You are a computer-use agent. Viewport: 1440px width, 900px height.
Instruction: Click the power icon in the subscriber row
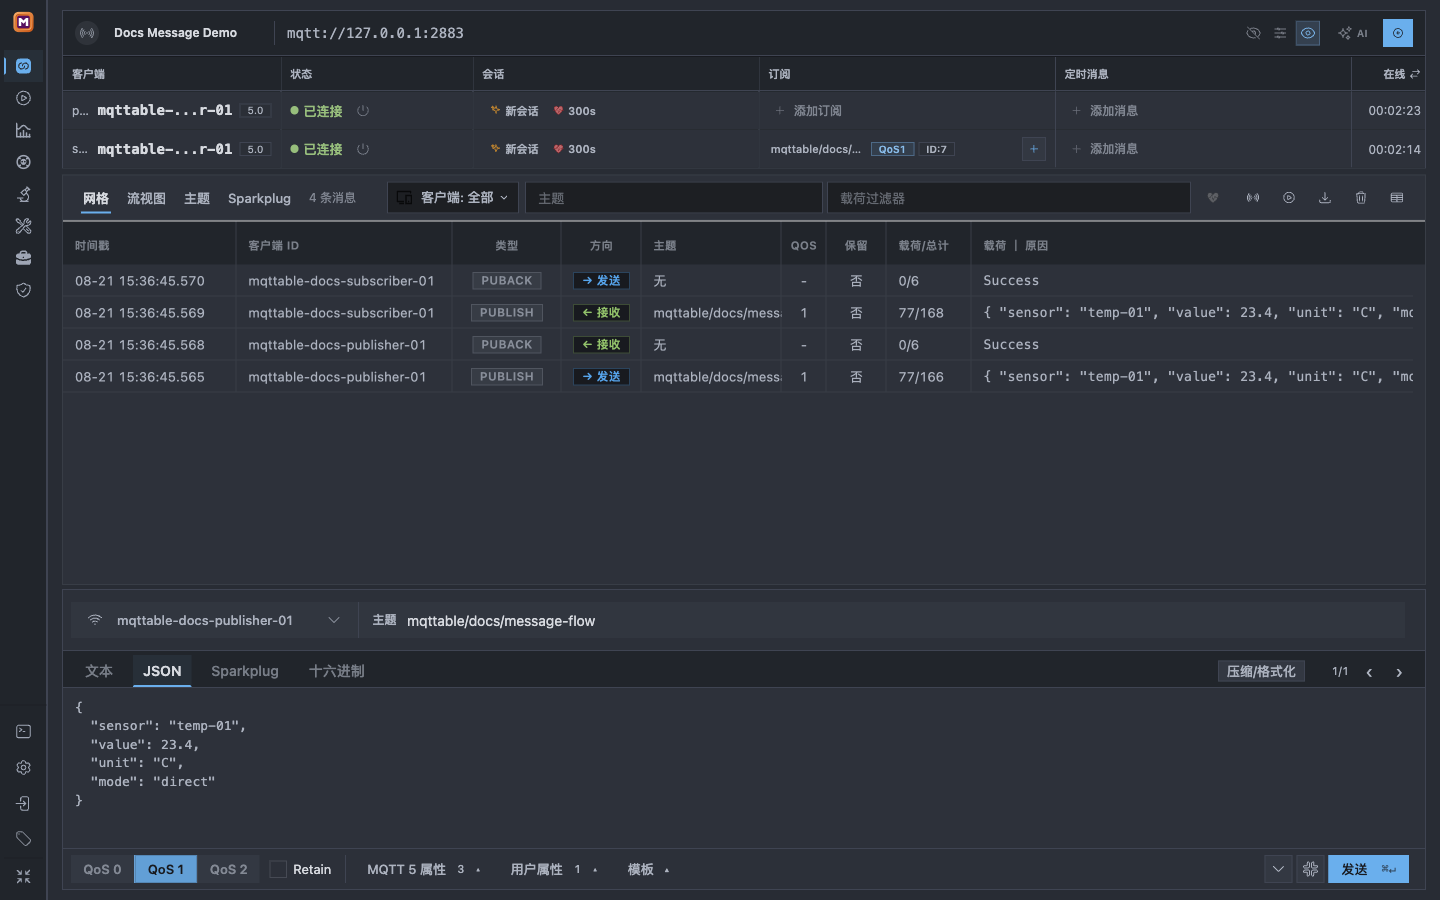(363, 149)
